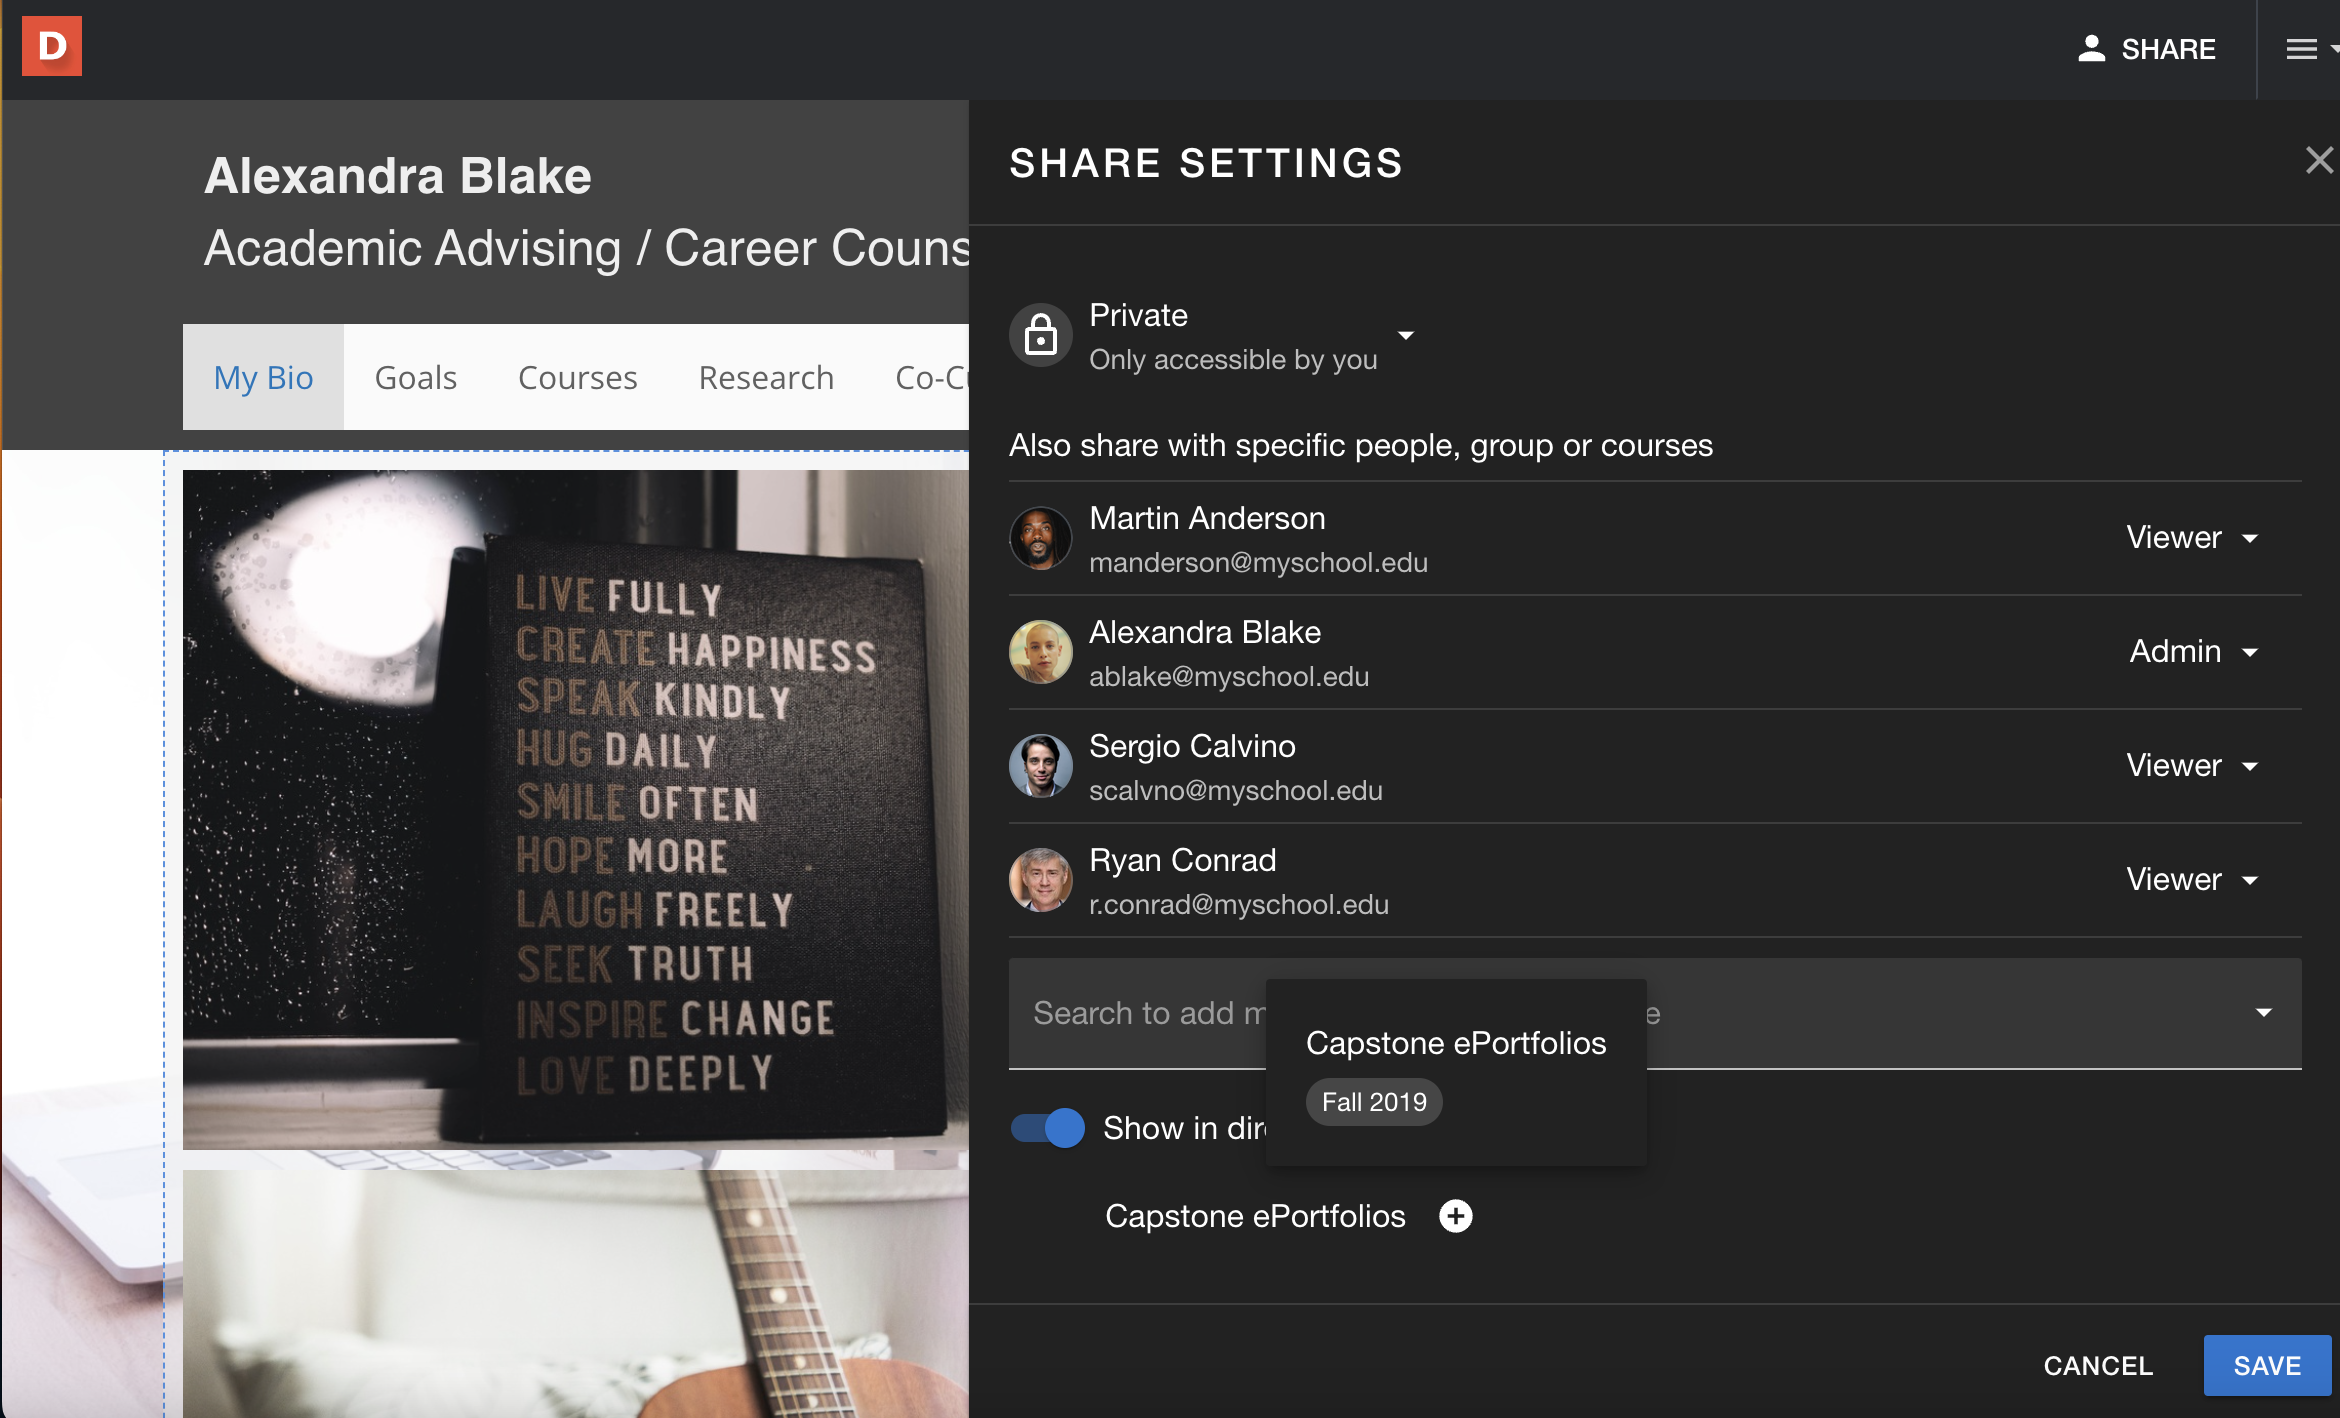Change Martin Anderson's Viewer role dropdown
The height and width of the screenshot is (1418, 2340).
click(2192, 538)
